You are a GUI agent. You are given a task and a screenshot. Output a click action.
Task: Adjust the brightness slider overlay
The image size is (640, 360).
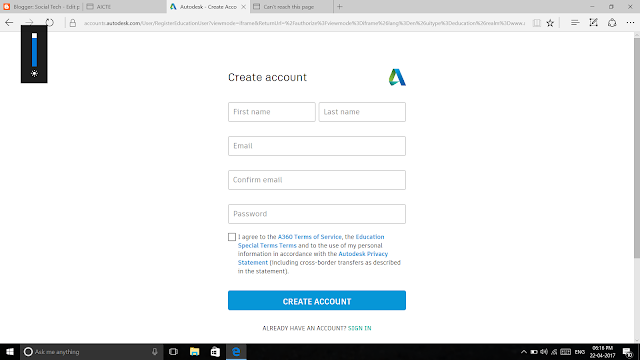coord(34,50)
